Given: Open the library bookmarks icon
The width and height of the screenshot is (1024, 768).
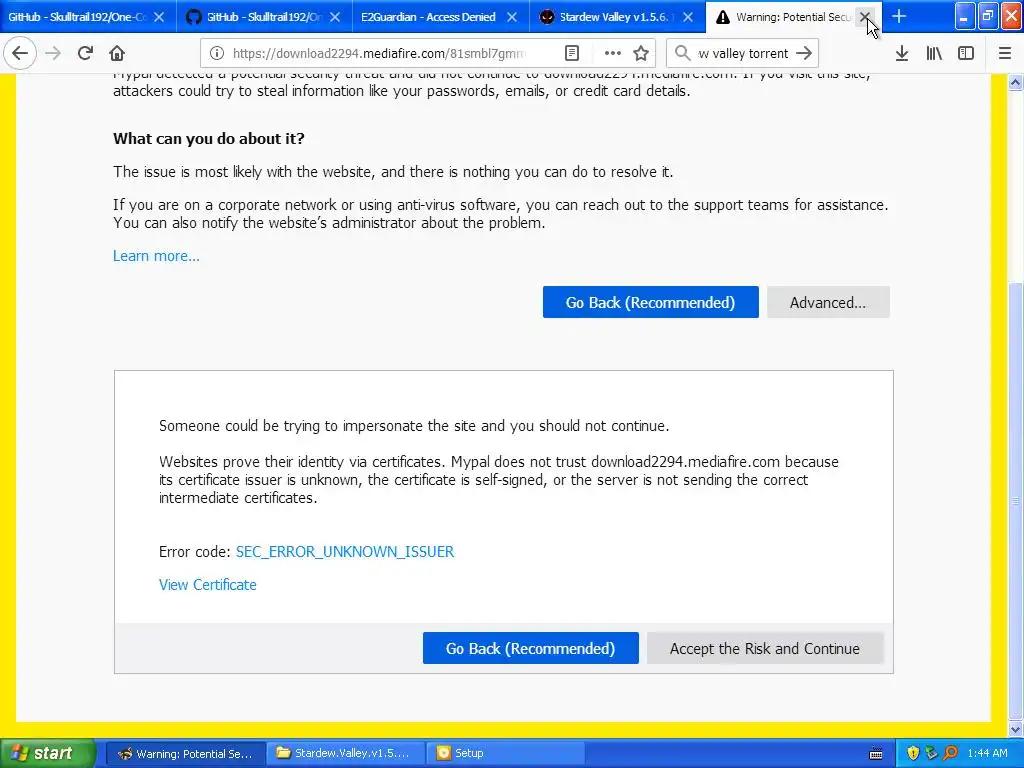Looking at the screenshot, I should (x=934, y=54).
